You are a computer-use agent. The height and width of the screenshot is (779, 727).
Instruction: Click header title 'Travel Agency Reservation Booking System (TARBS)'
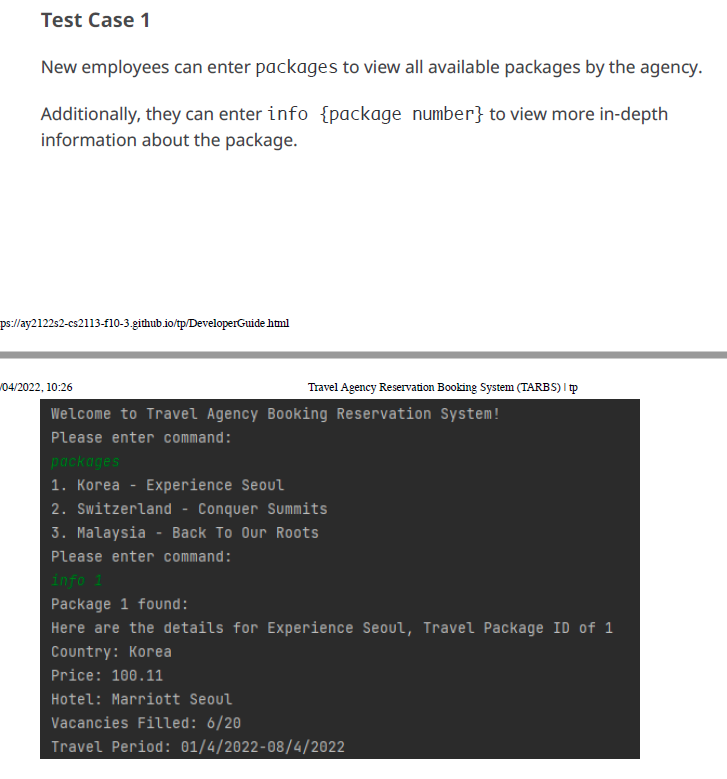(x=434, y=388)
